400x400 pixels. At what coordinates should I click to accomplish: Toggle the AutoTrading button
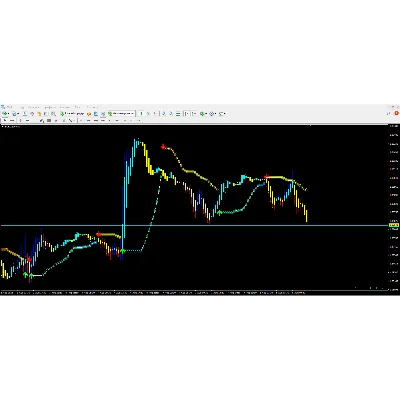click(121, 114)
